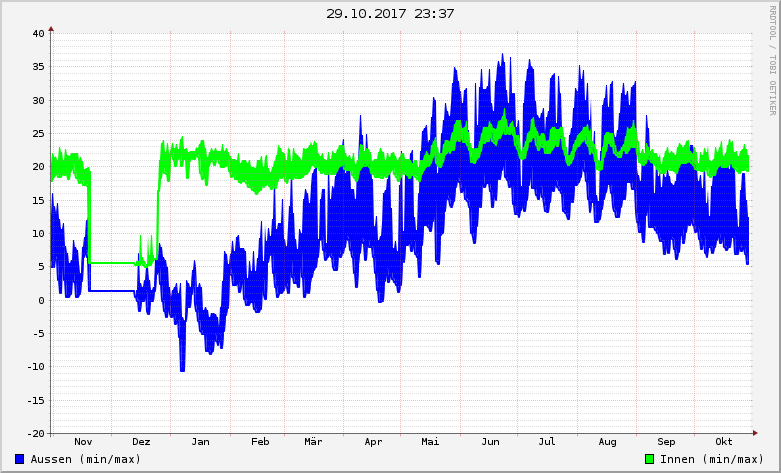Click the green Innen legend color box
781x473 pixels.
point(649,459)
